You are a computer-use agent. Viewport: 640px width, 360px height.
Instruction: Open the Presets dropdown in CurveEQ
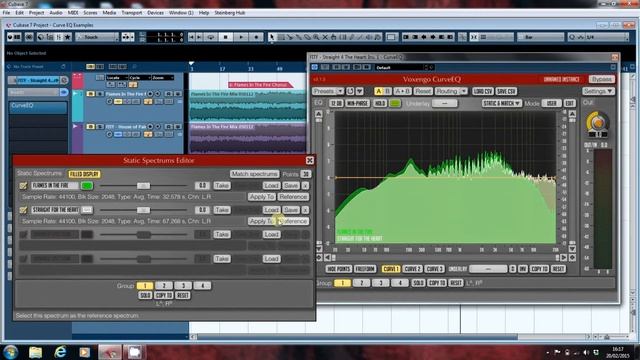[328, 91]
